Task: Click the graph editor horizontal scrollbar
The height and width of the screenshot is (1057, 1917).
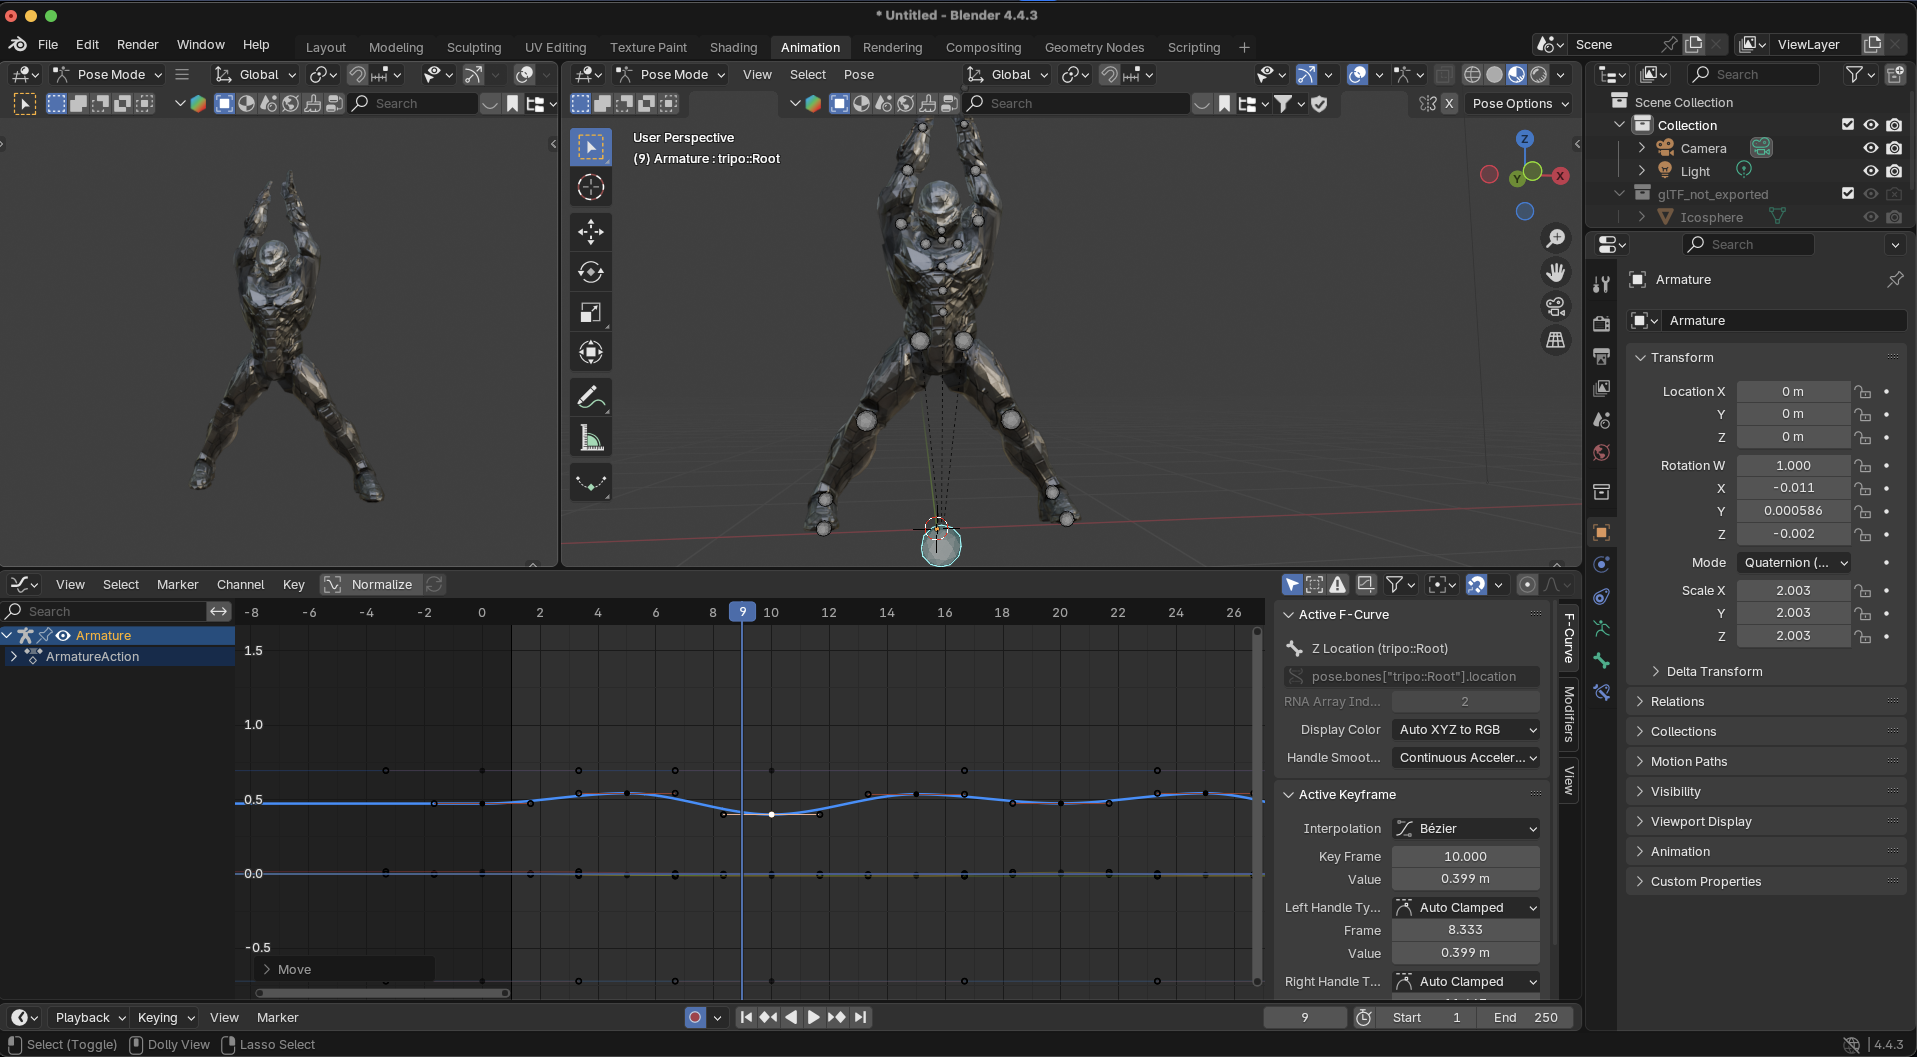Action: coord(382,993)
